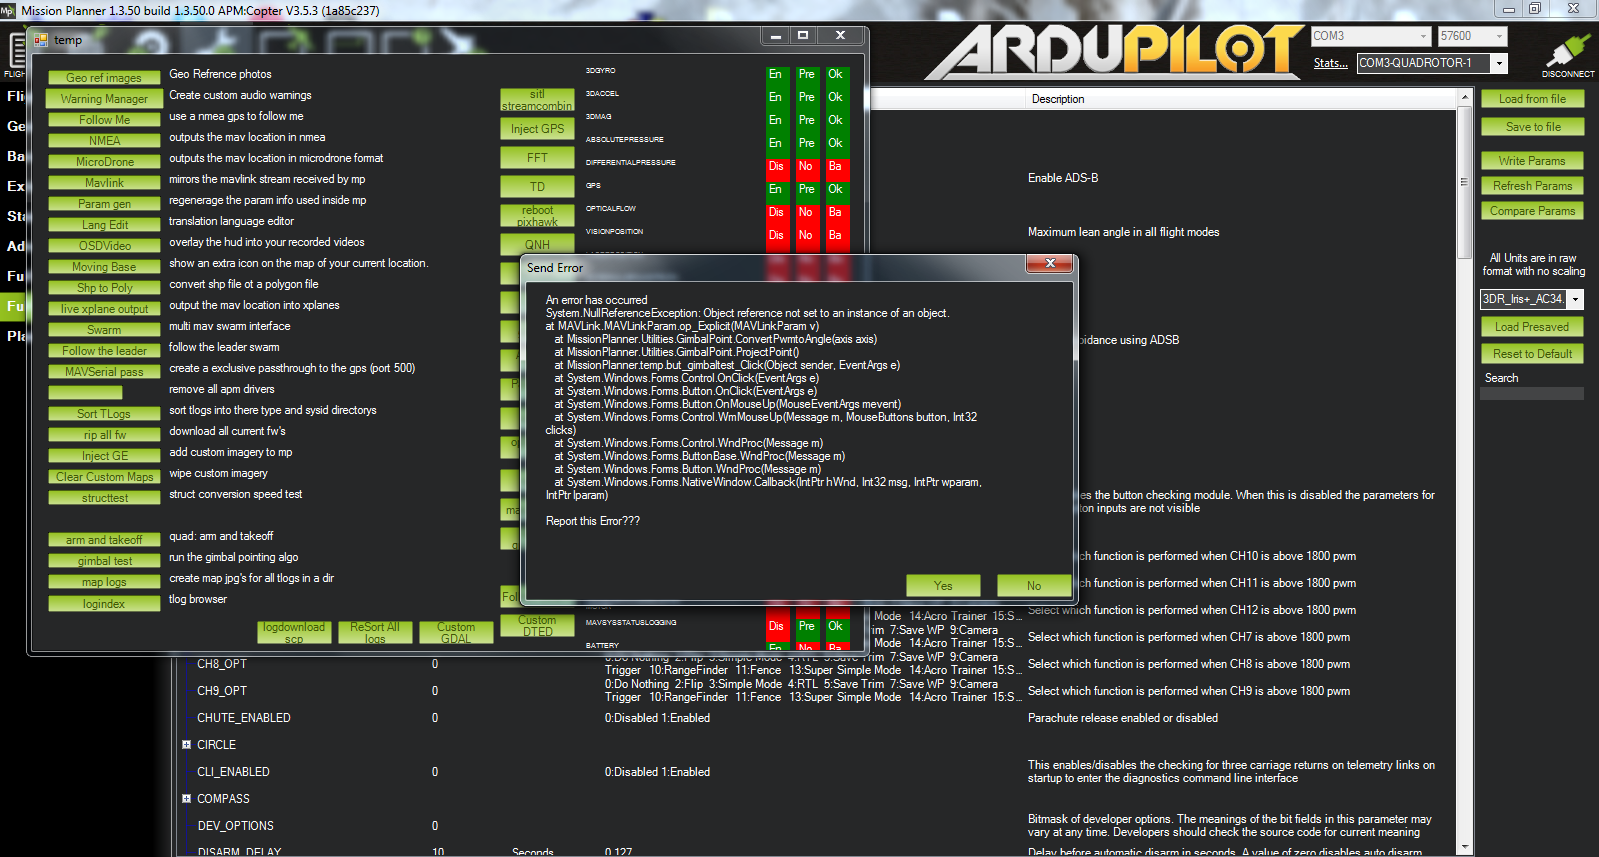Click the Swarm button
The image size is (1599, 857).
coord(104,330)
